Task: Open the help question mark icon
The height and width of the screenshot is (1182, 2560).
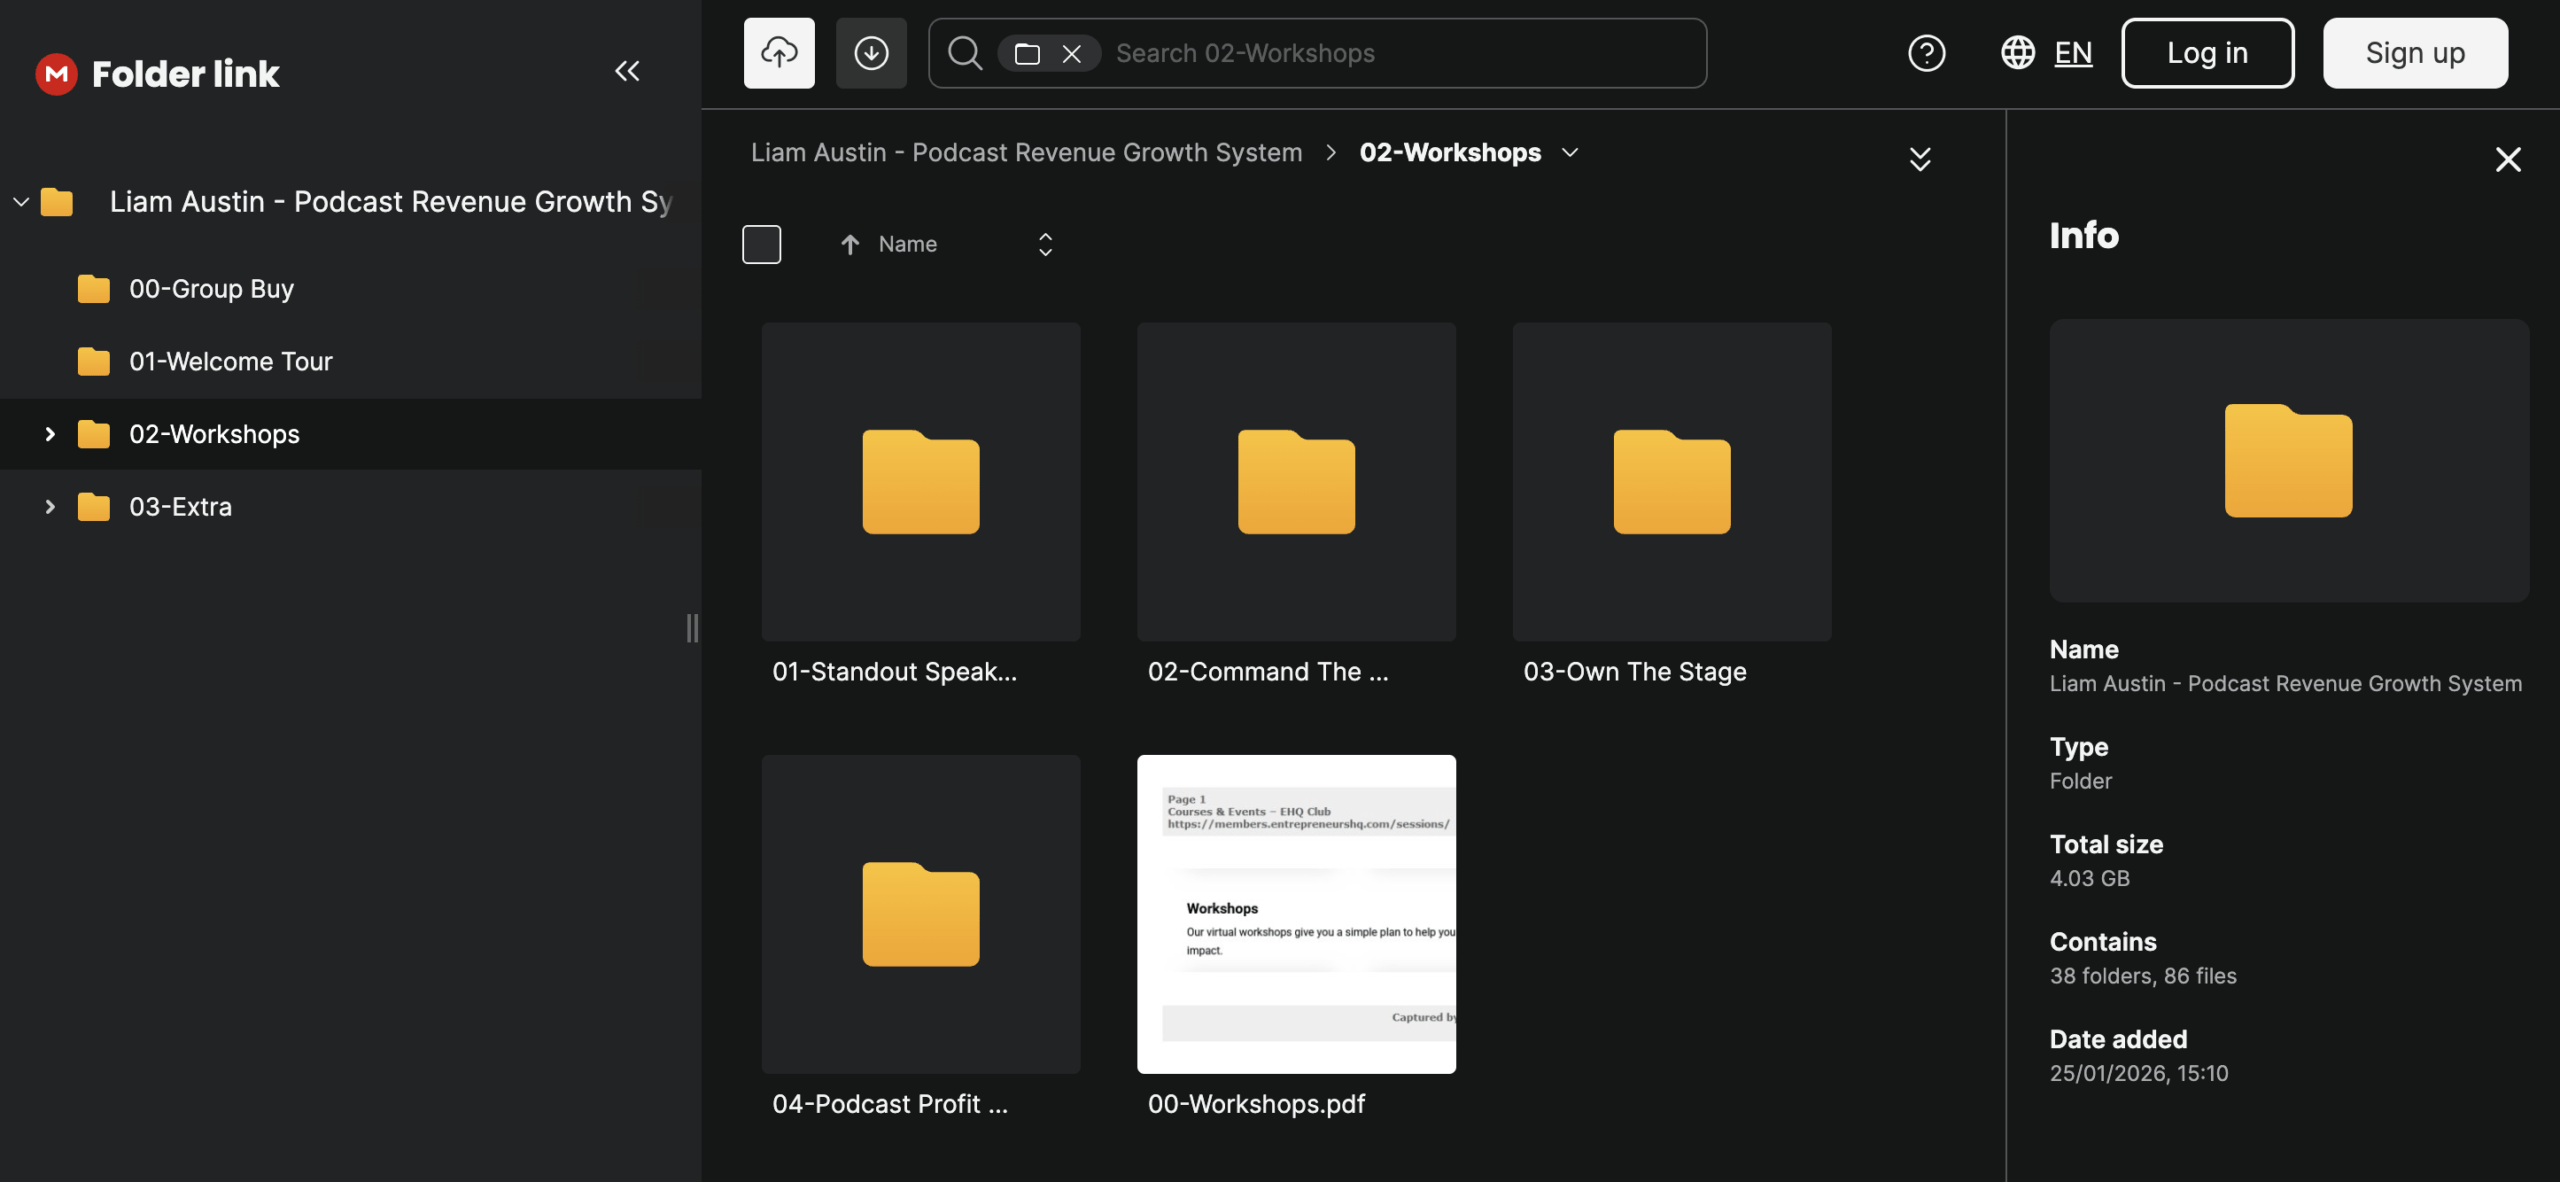Action: pos(1926,53)
